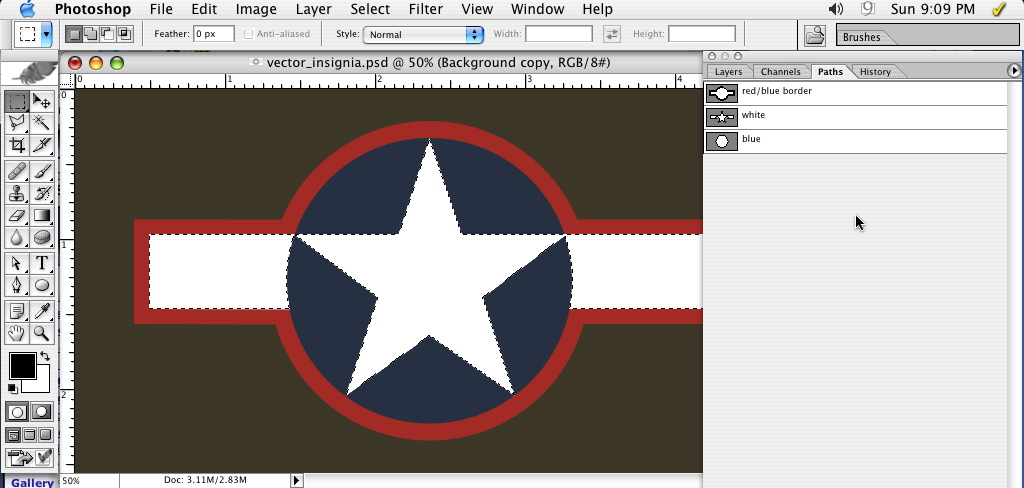
Task: Select the Zoom magnifier tool
Action: pos(42,333)
